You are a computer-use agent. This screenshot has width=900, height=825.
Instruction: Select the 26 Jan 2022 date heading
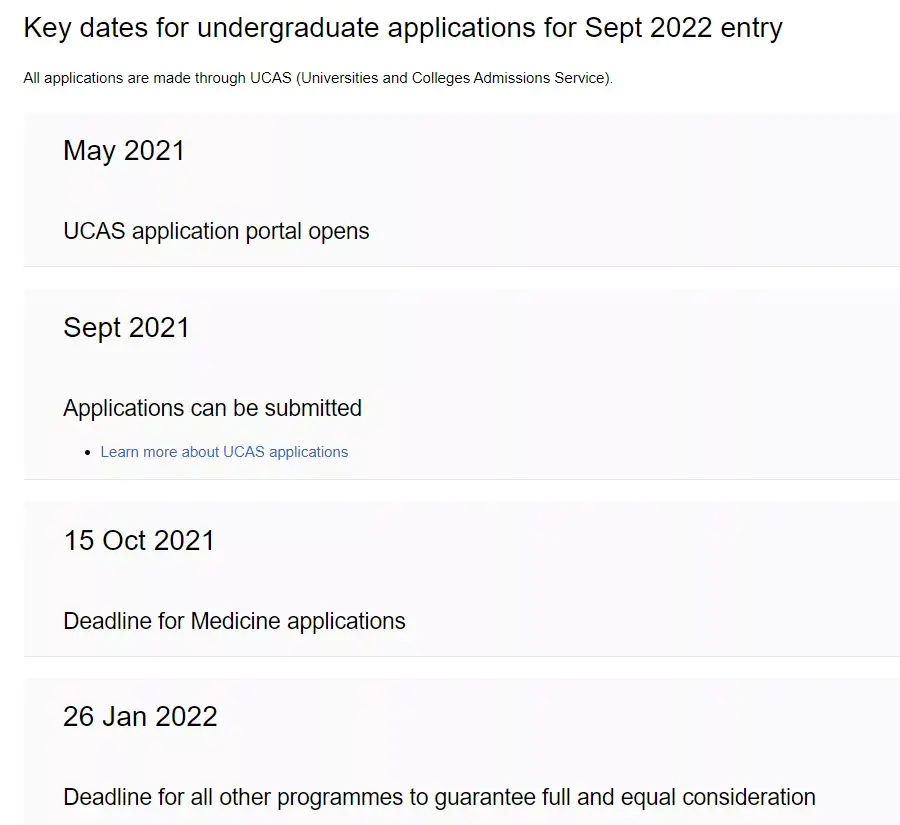140,716
